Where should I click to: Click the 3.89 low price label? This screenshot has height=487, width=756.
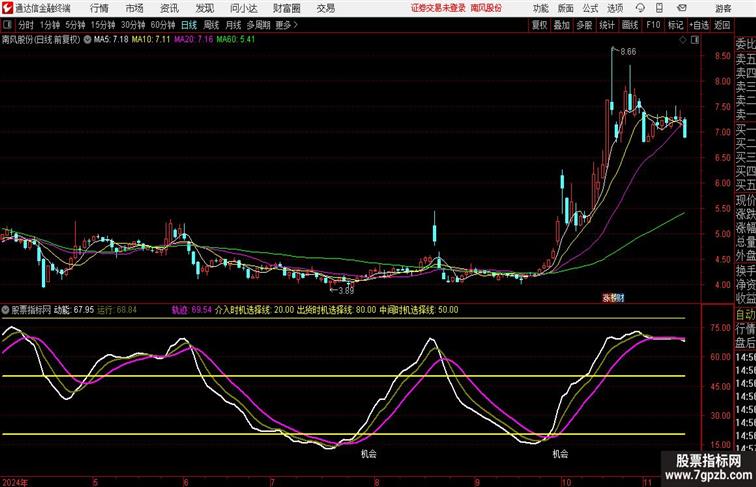346,290
